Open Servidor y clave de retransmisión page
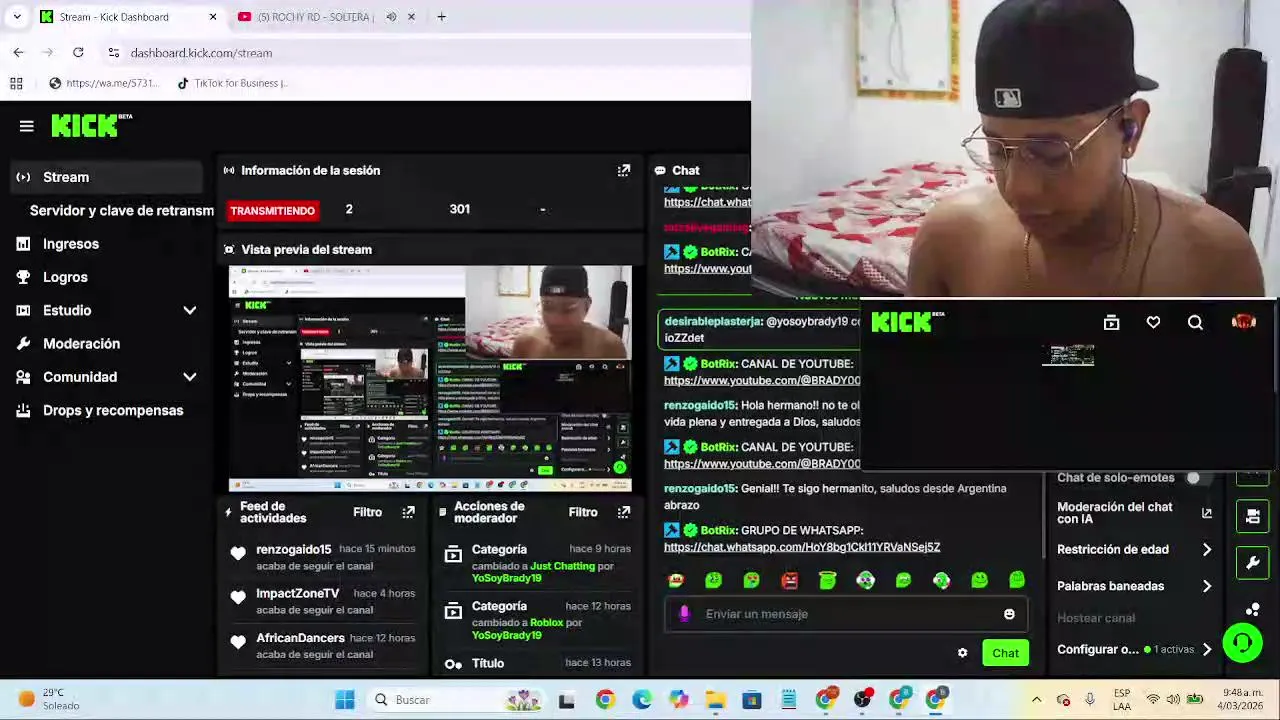The width and height of the screenshot is (1280, 720). pos(122,211)
